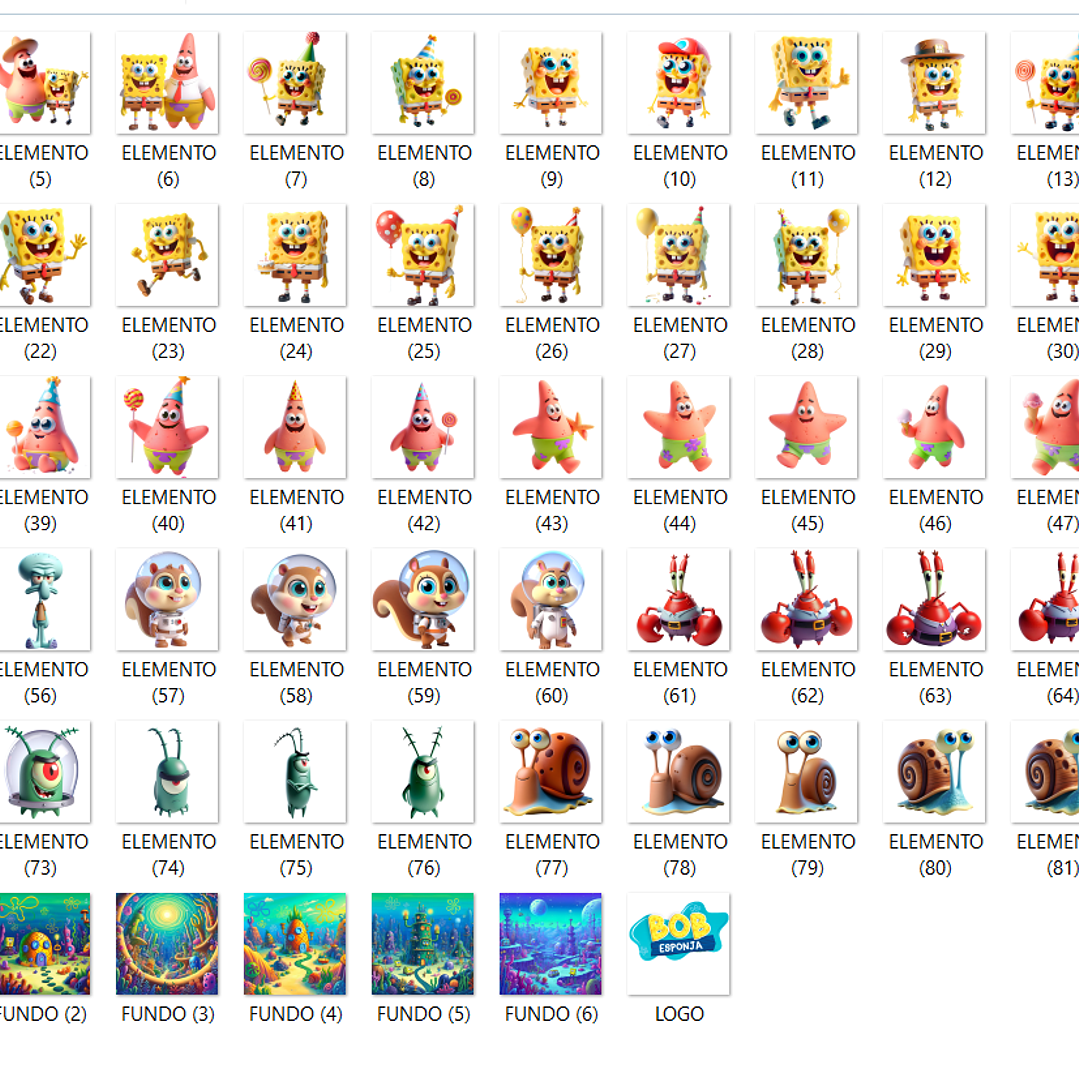1079x1079 pixels.
Task: Select ELEMENTO (45) Patrick star image
Action: tap(807, 427)
